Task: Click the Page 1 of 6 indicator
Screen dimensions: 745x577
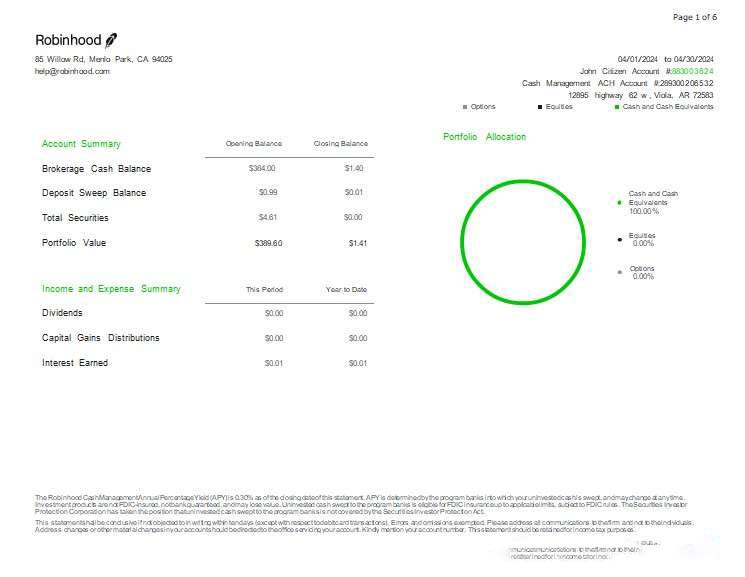Action: (694, 17)
